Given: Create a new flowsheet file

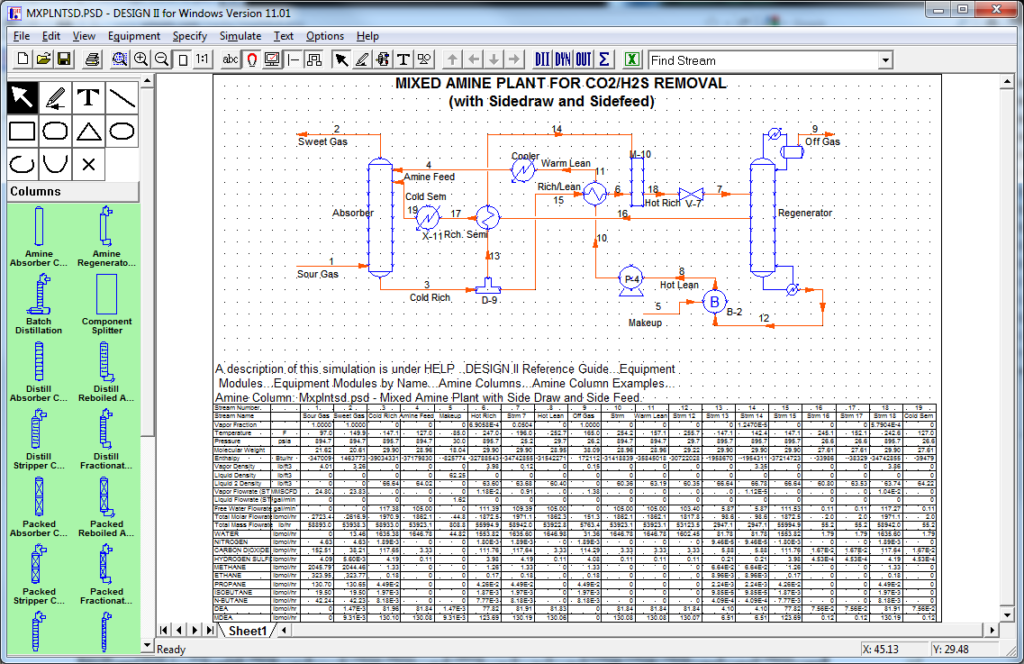Looking at the screenshot, I should [23, 59].
